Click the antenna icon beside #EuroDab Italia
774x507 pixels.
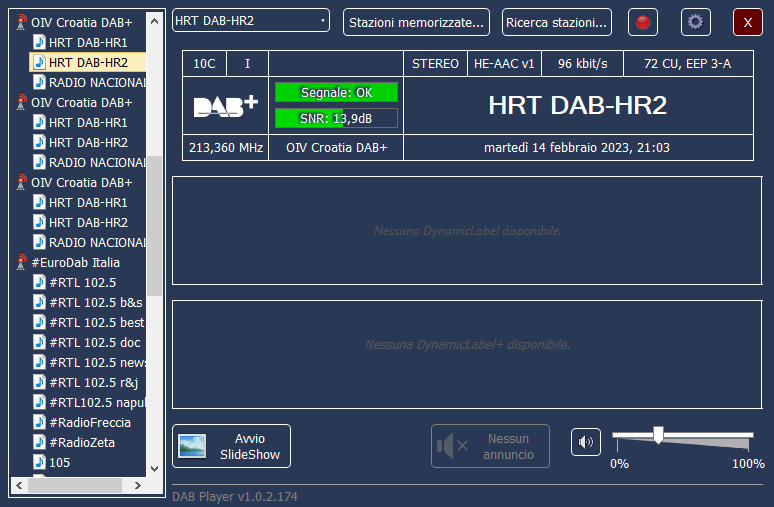21,262
